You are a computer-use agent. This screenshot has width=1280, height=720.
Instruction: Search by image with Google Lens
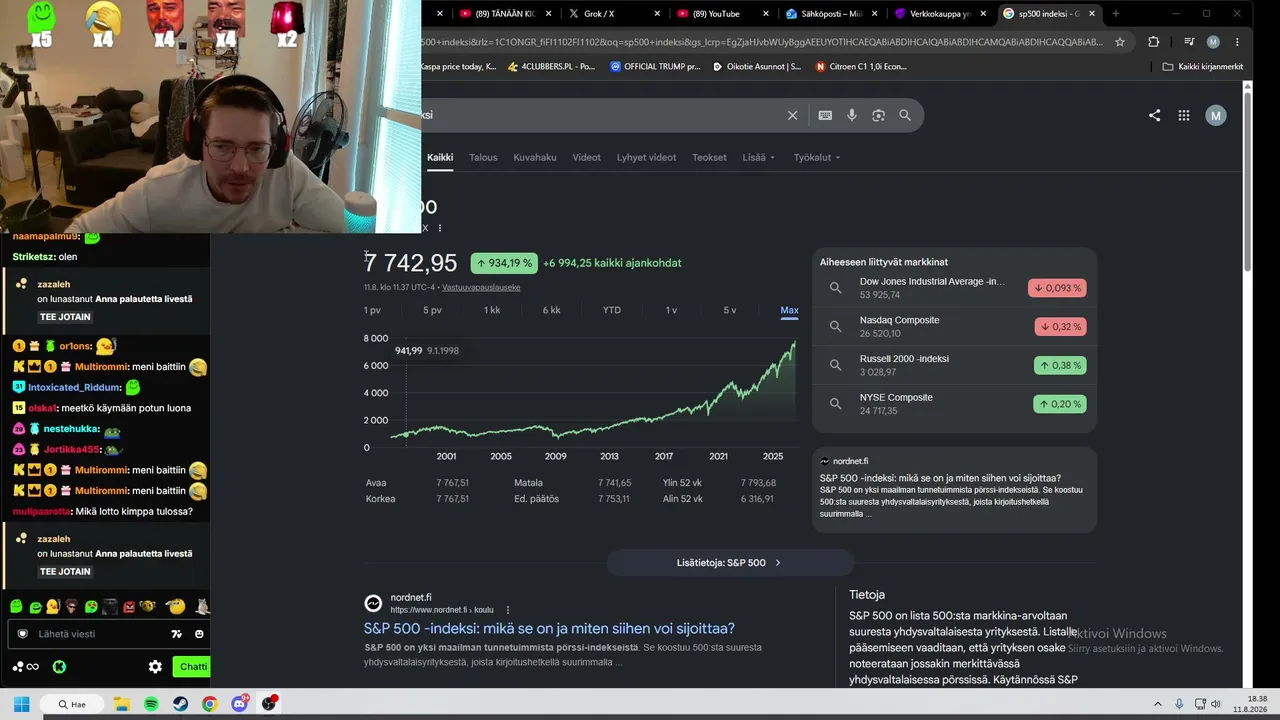[878, 115]
